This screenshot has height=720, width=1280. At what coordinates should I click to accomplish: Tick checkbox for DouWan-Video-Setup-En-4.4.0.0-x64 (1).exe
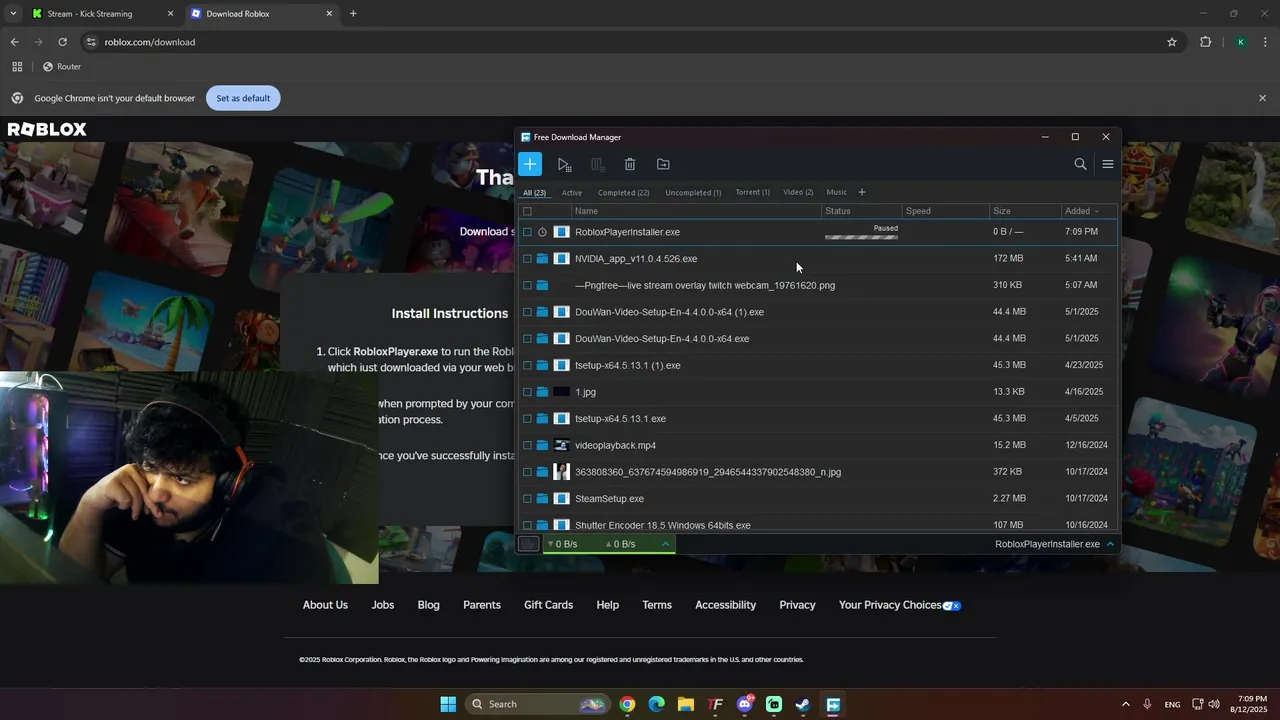coord(527,312)
